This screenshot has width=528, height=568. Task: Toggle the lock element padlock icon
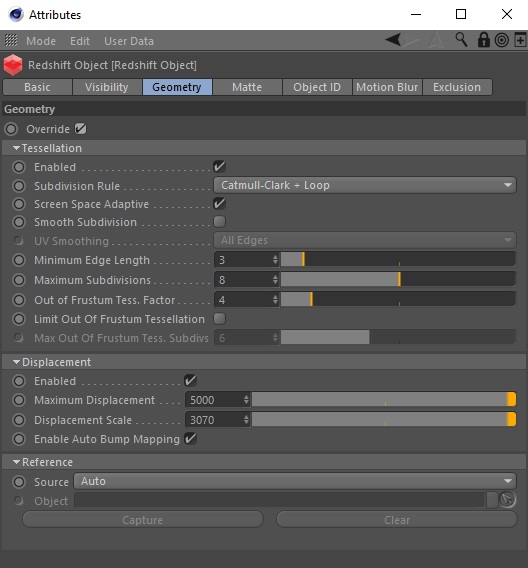coord(483,40)
